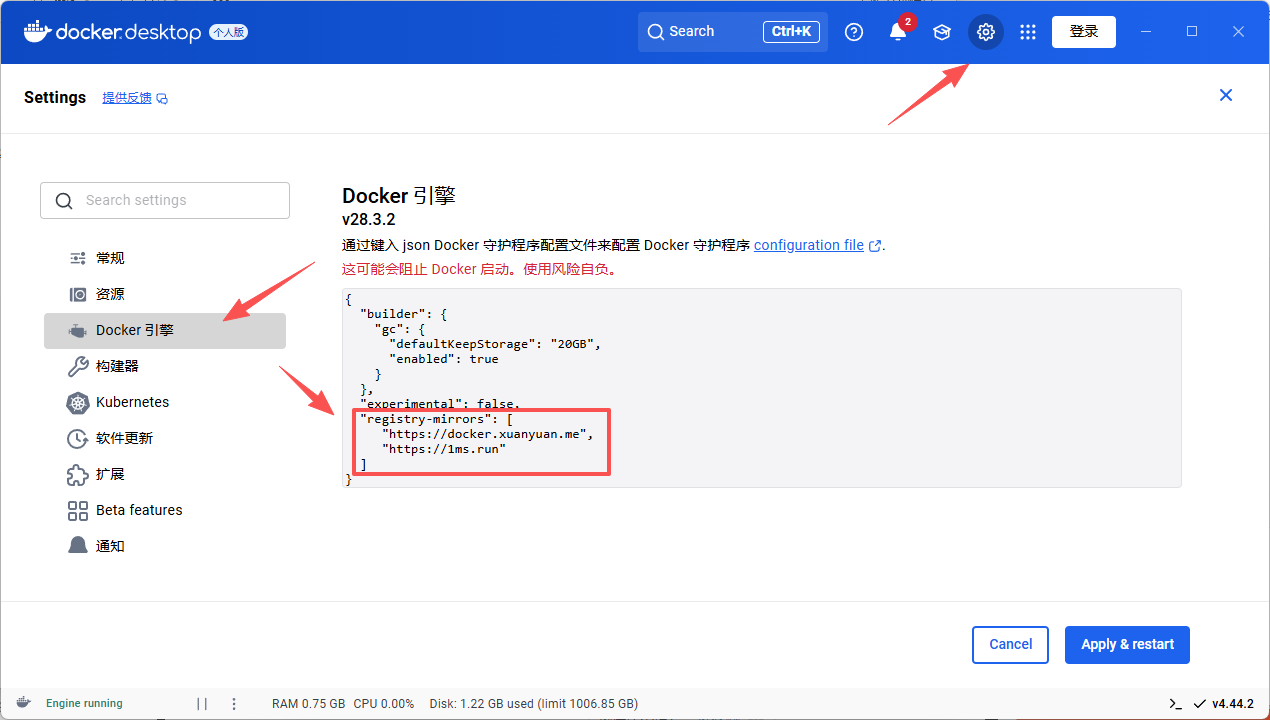Click inside the daemon JSON editor
The width and height of the screenshot is (1270, 720).
761,388
